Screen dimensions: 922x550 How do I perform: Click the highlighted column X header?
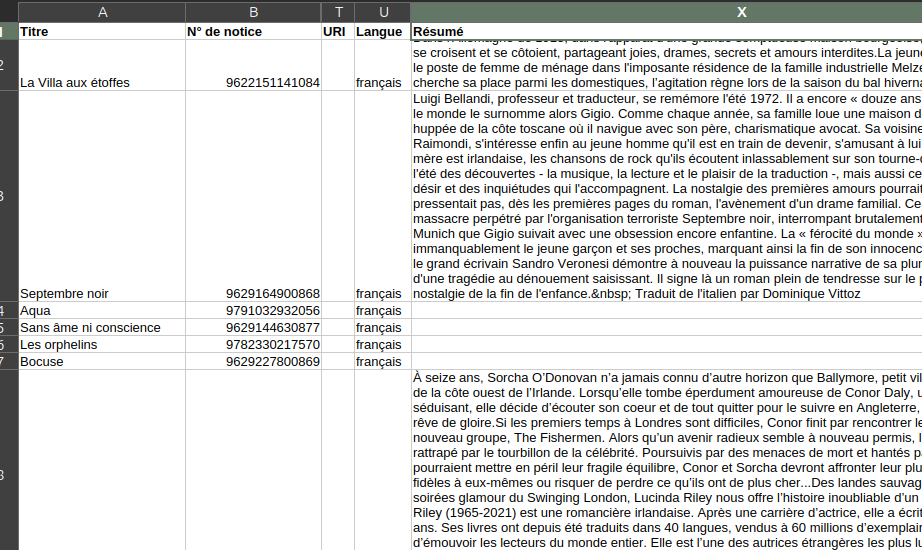pos(666,11)
